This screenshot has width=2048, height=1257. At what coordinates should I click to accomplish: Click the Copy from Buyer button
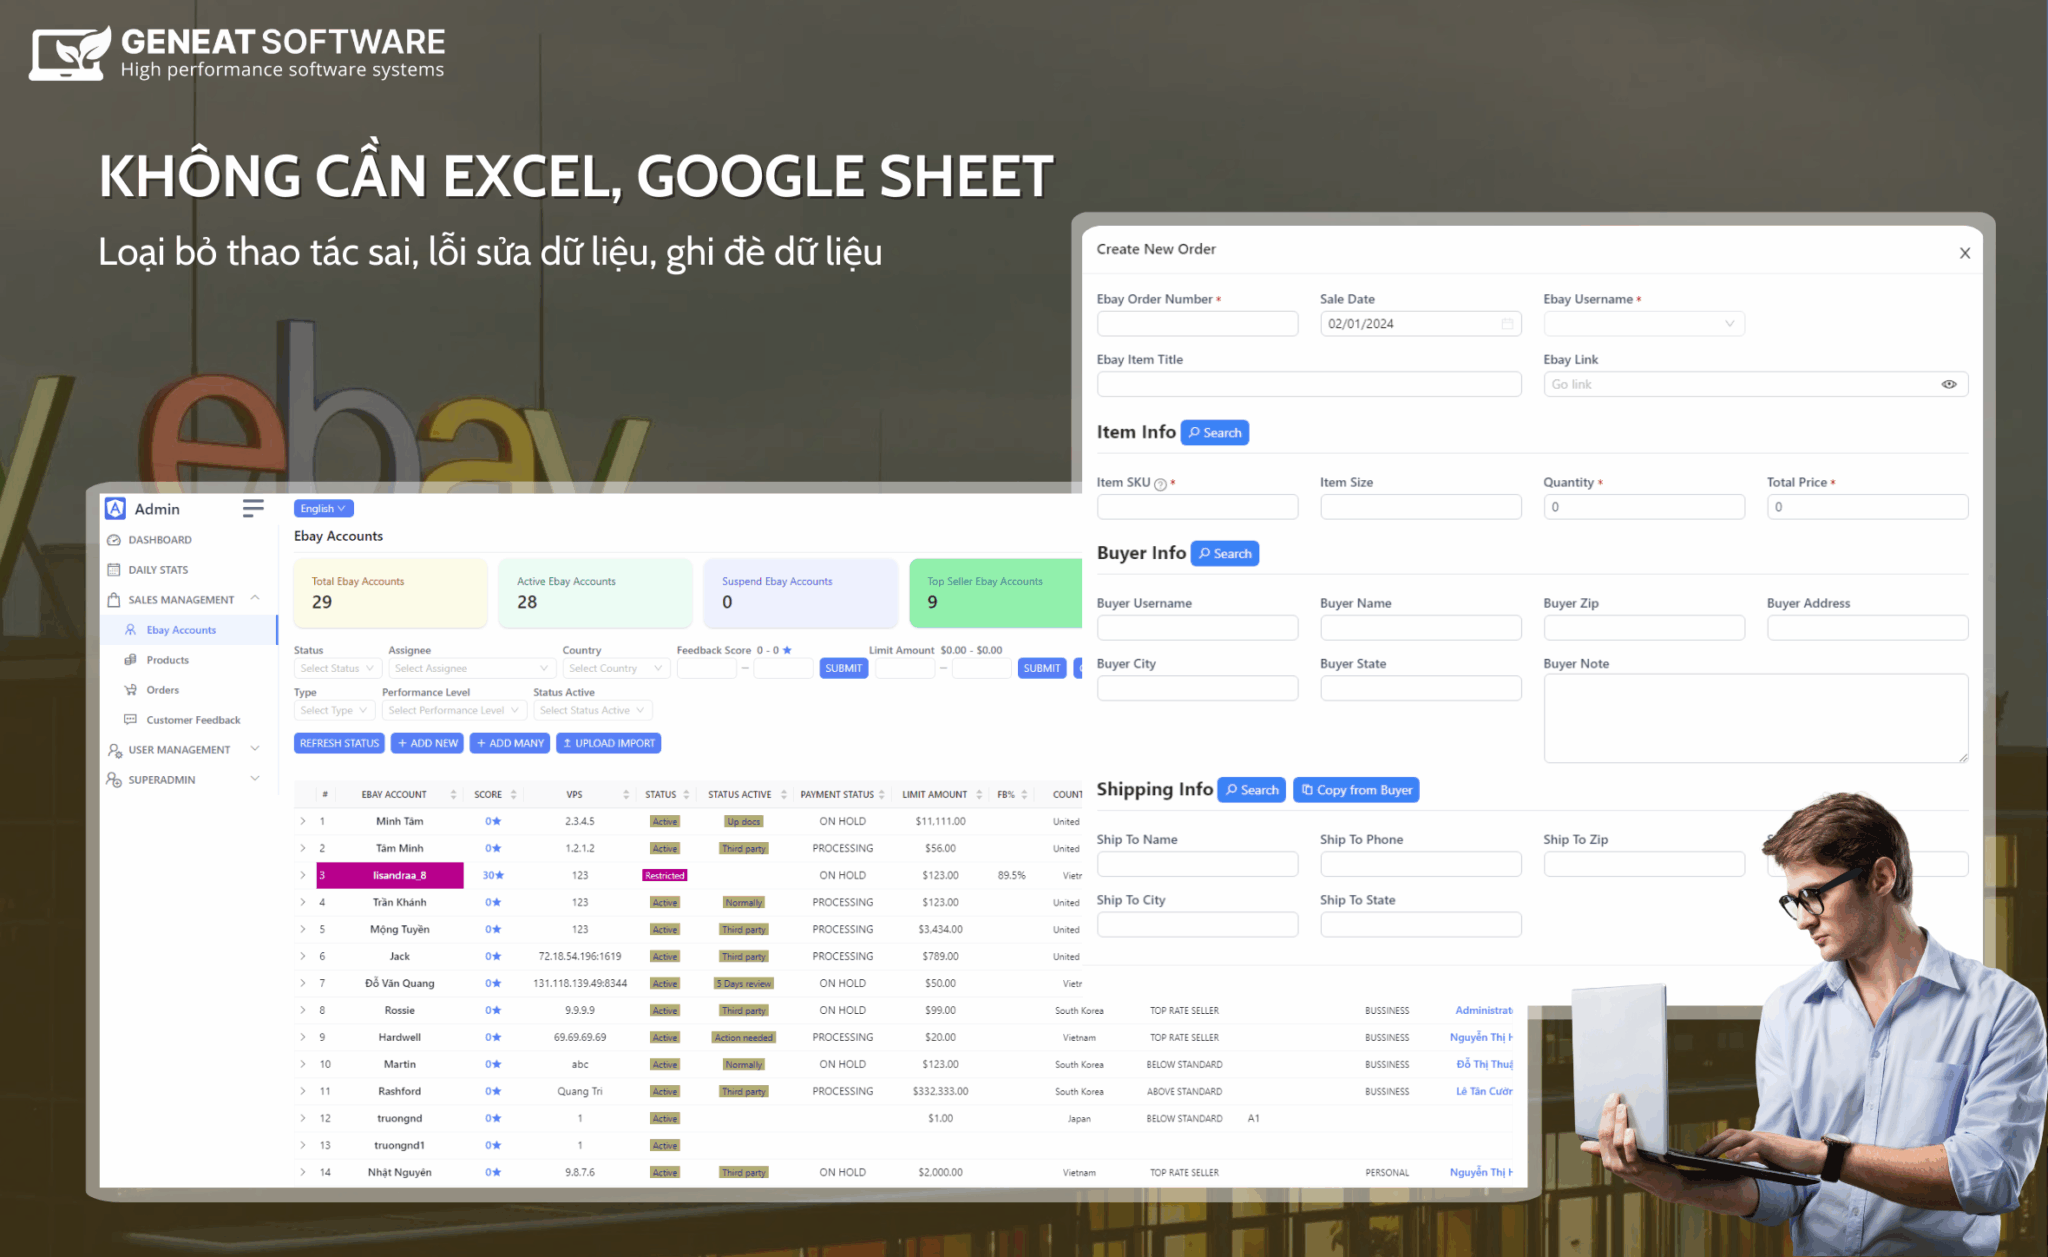click(x=1356, y=790)
